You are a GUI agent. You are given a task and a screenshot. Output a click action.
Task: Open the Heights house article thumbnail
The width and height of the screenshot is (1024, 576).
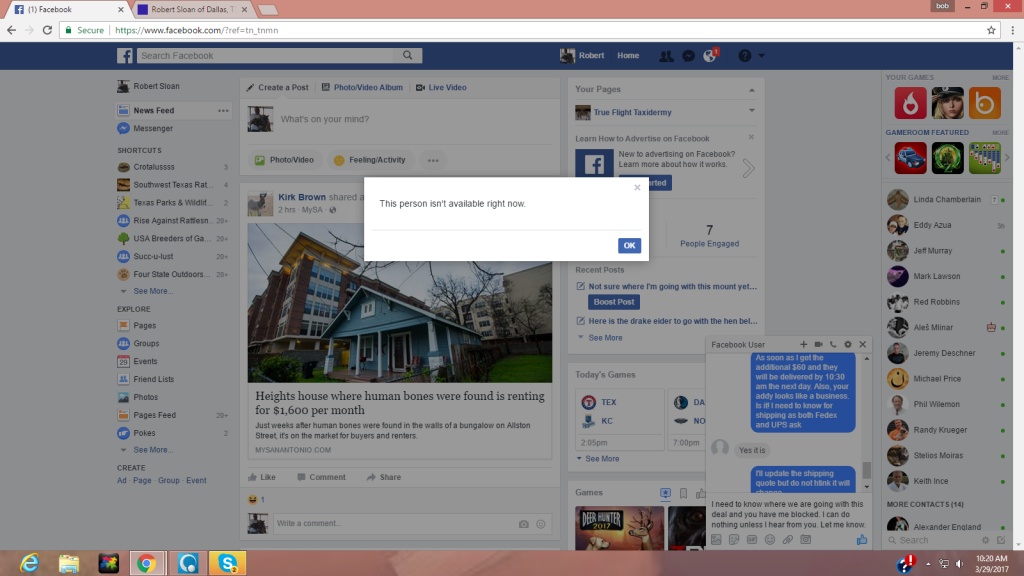coord(400,303)
